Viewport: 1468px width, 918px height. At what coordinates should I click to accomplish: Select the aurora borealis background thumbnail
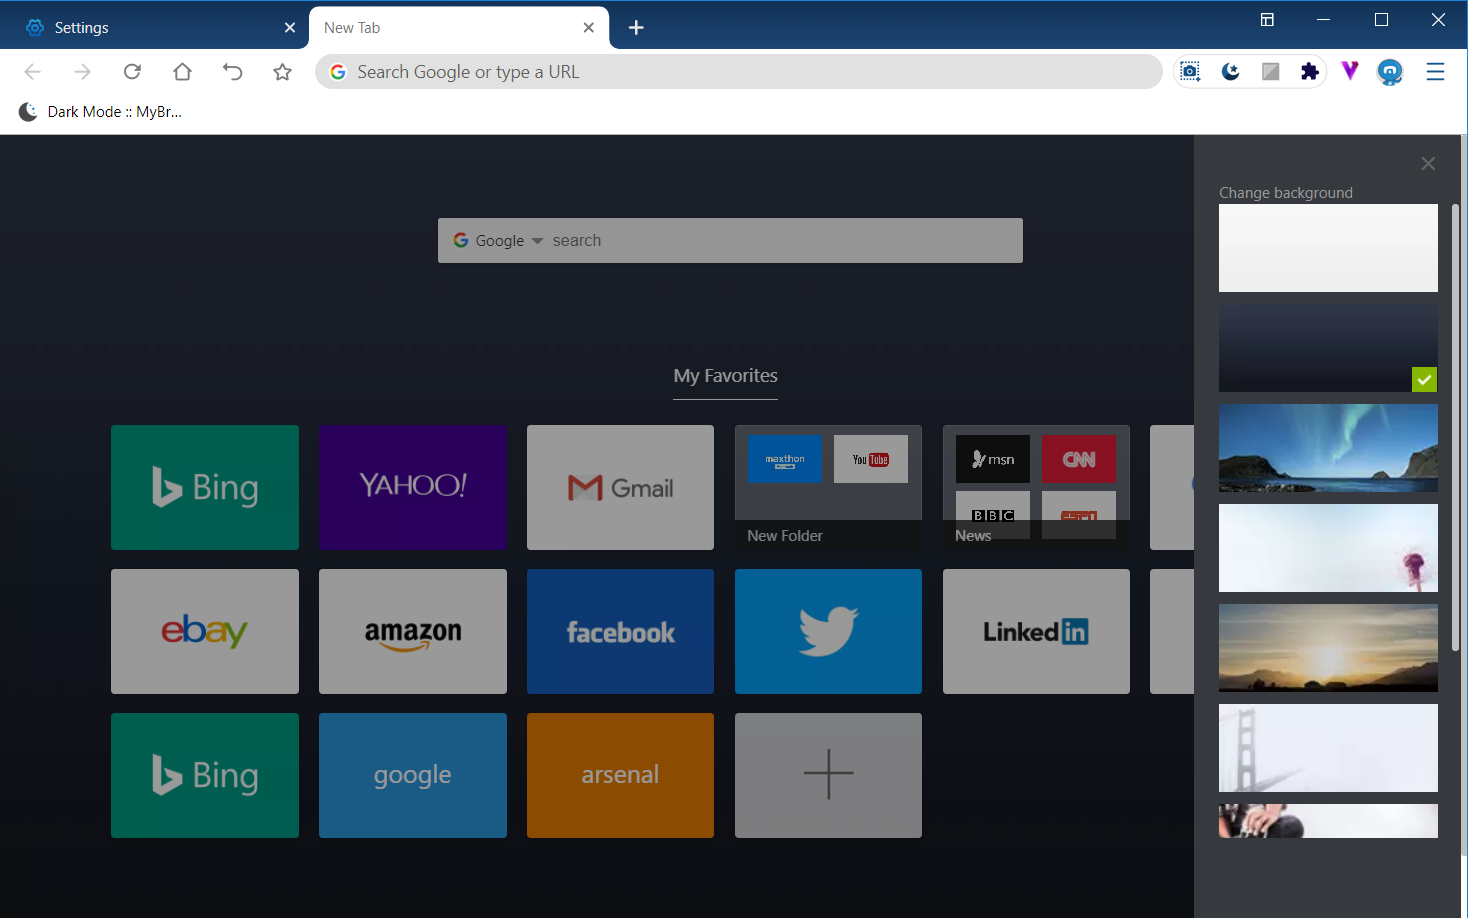1328,447
